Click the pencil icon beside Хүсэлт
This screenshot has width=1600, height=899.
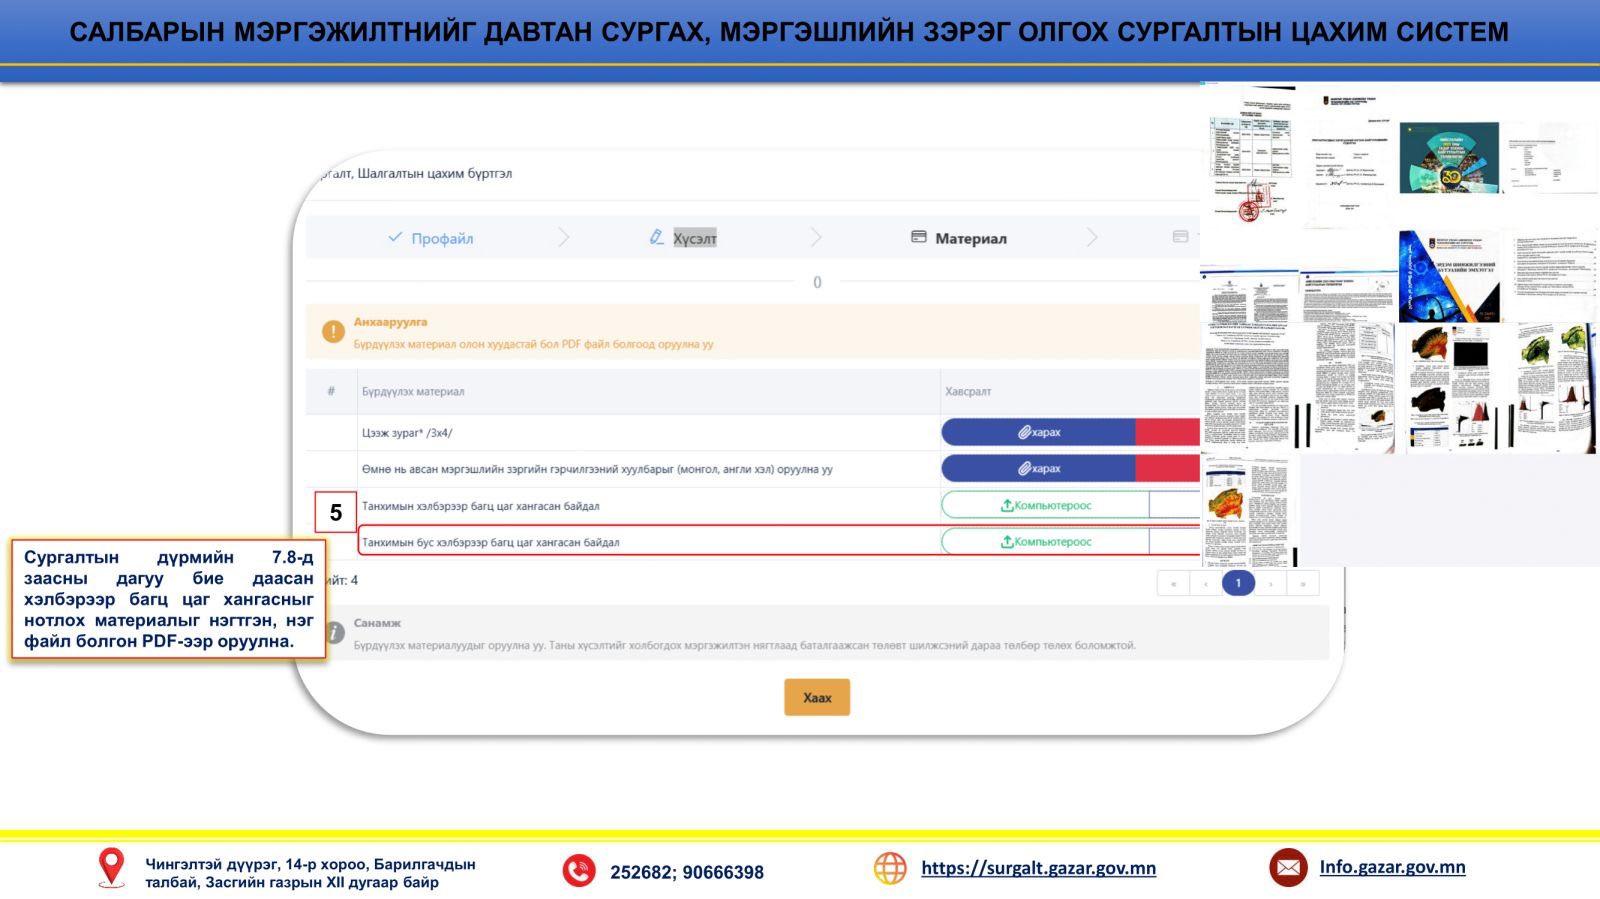pos(656,237)
